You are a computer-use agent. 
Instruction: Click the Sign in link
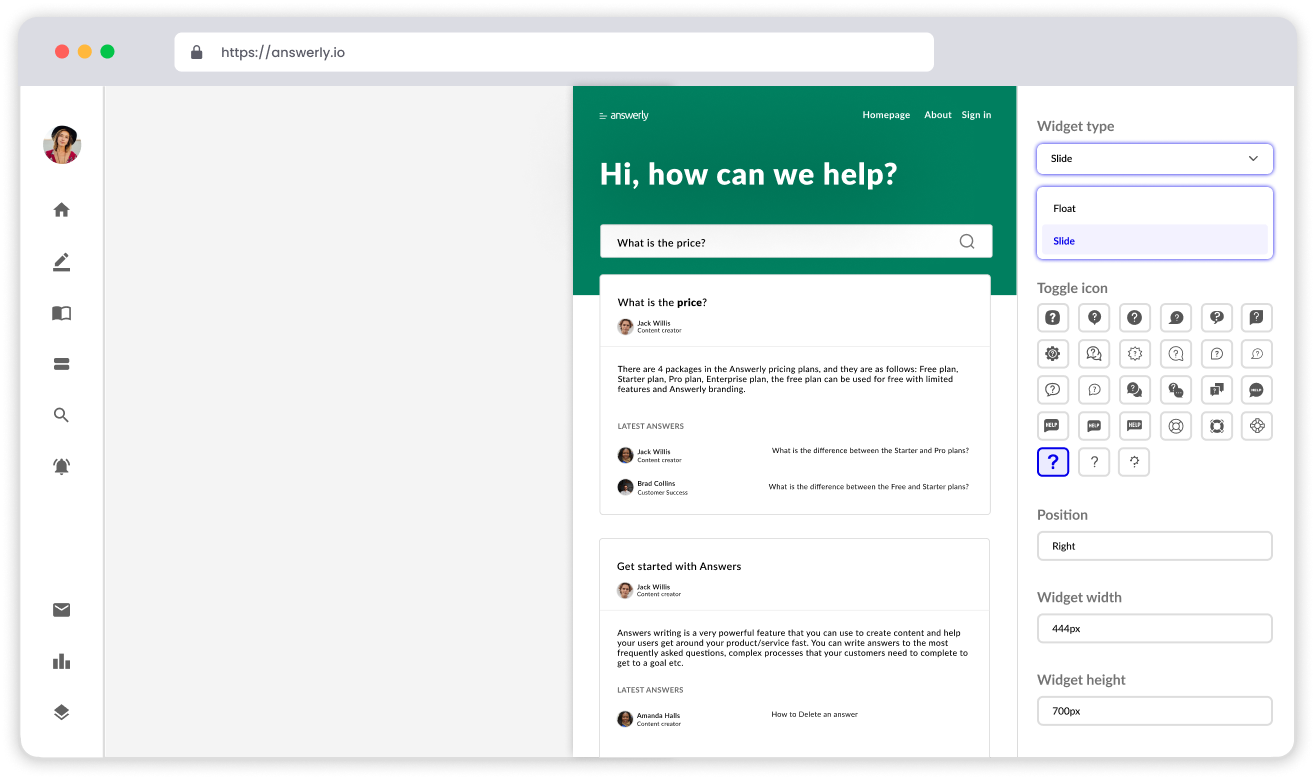[x=976, y=115]
